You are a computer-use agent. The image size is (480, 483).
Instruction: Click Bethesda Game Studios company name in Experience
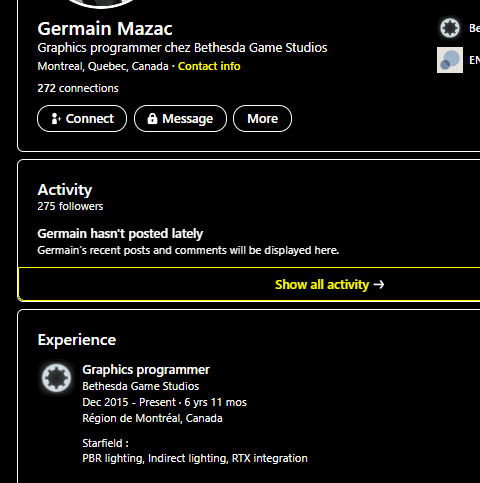141,386
